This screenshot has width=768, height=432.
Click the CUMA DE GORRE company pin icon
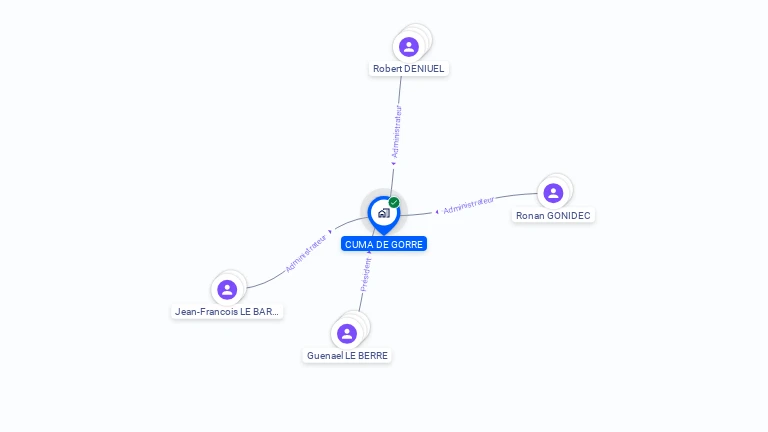tap(384, 215)
